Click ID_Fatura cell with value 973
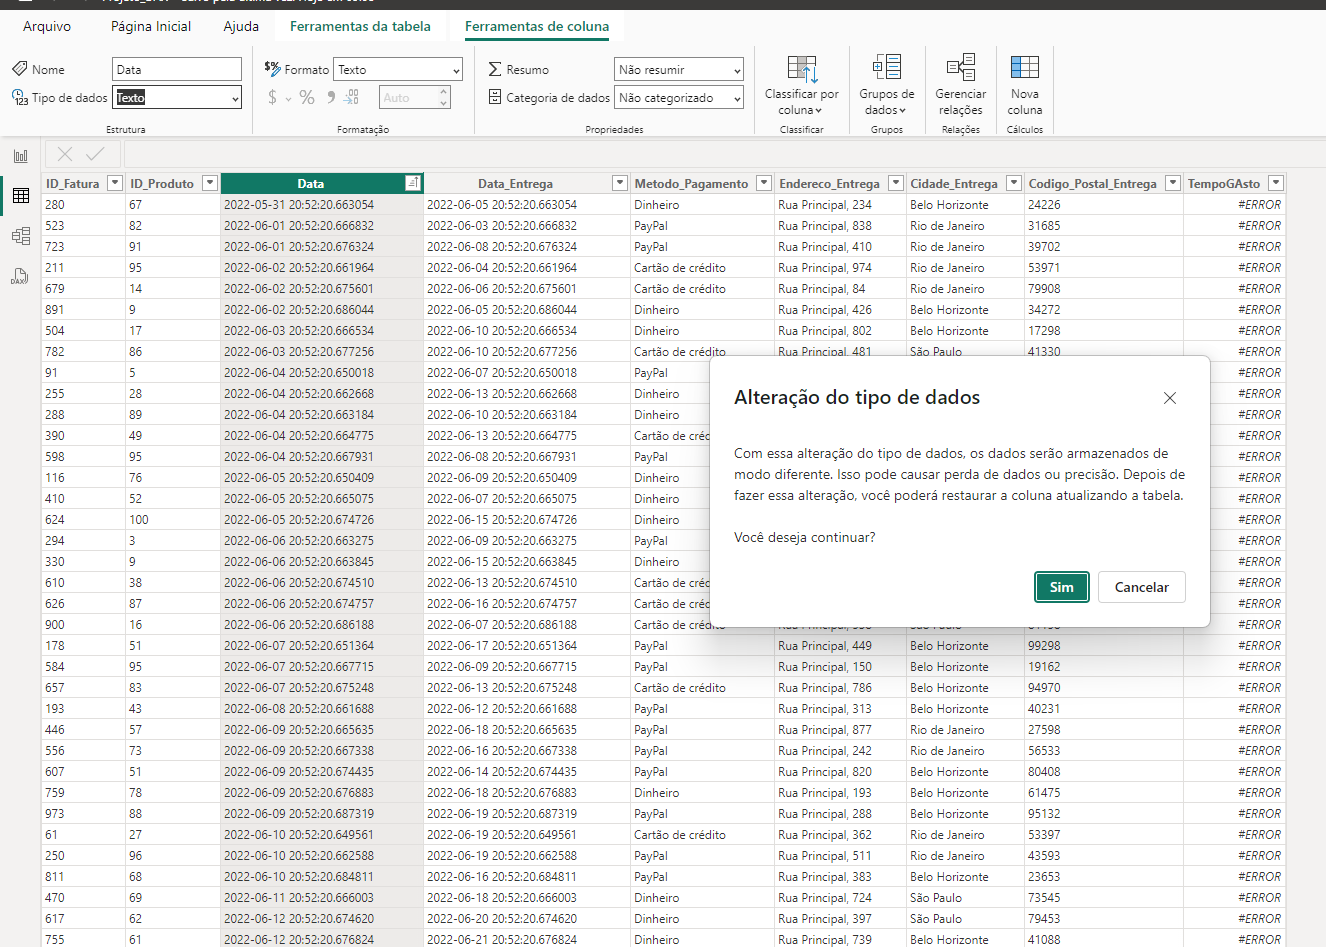This screenshot has height=947, width=1326. pos(83,813)
